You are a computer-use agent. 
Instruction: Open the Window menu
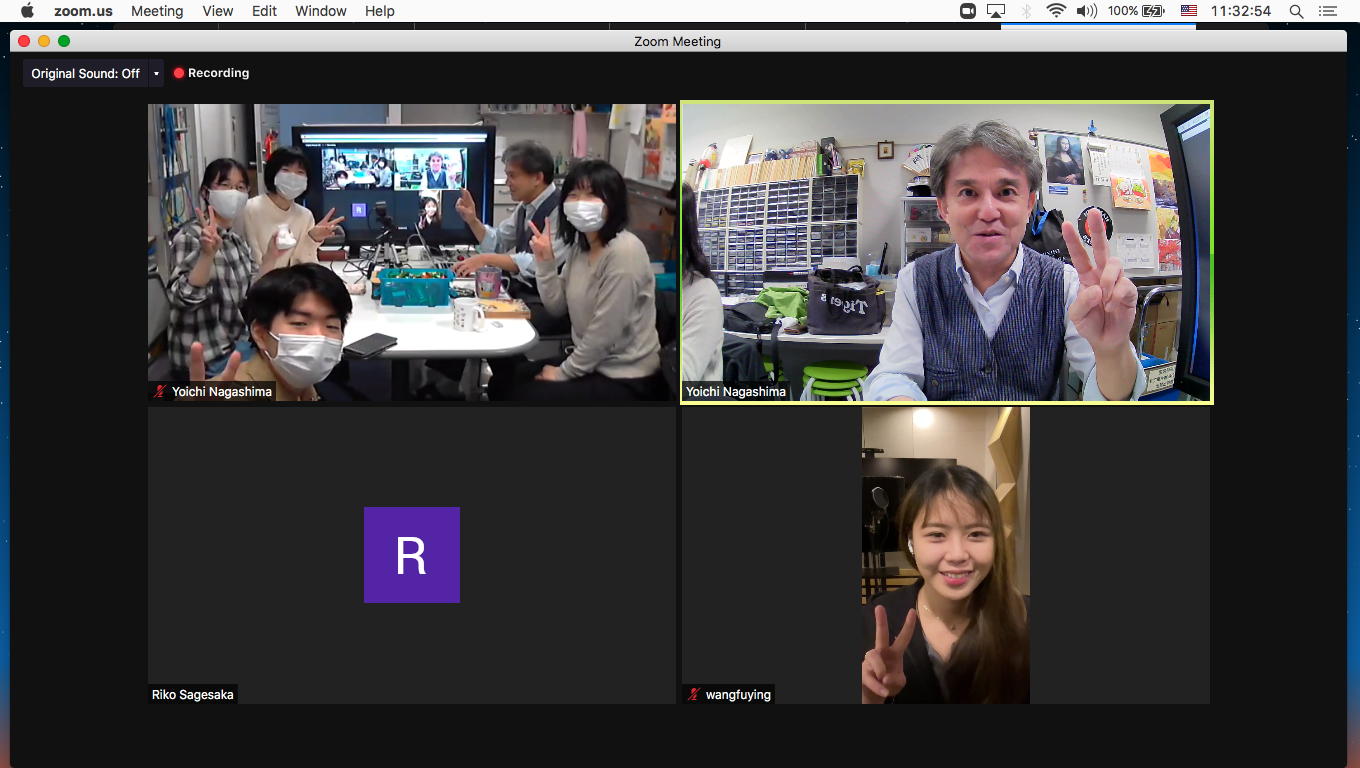click(321, 11)
